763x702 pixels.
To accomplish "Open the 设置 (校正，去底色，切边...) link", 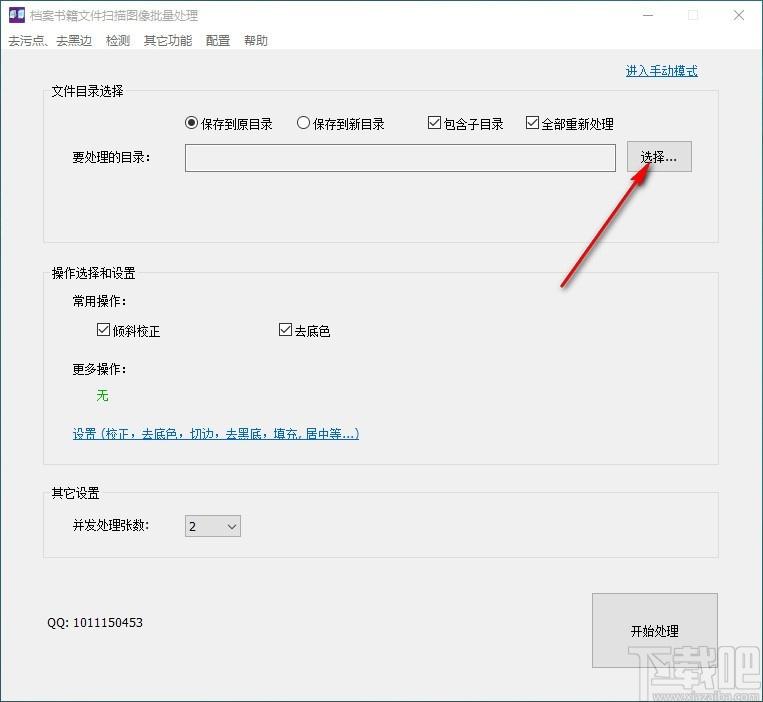I will (216, 433).
